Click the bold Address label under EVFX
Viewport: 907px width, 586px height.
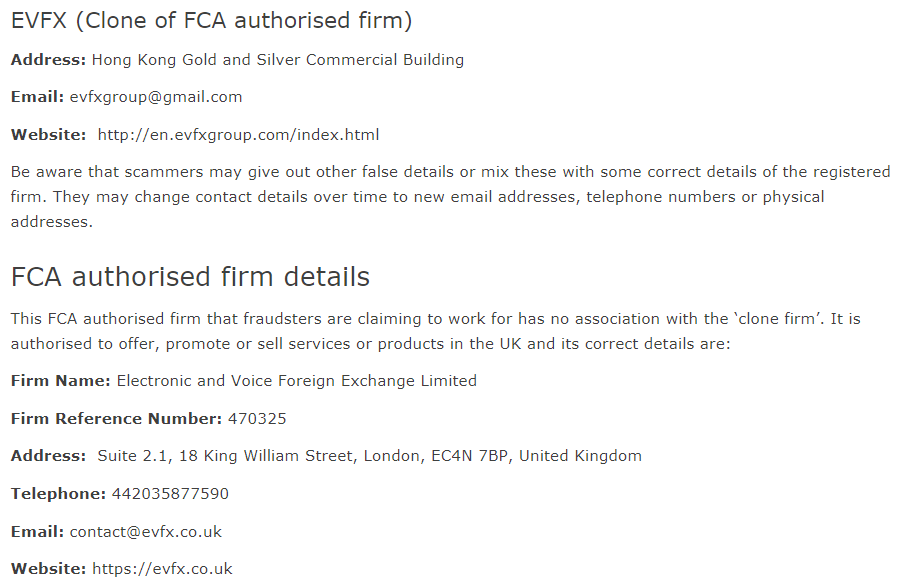pos(49,60)
